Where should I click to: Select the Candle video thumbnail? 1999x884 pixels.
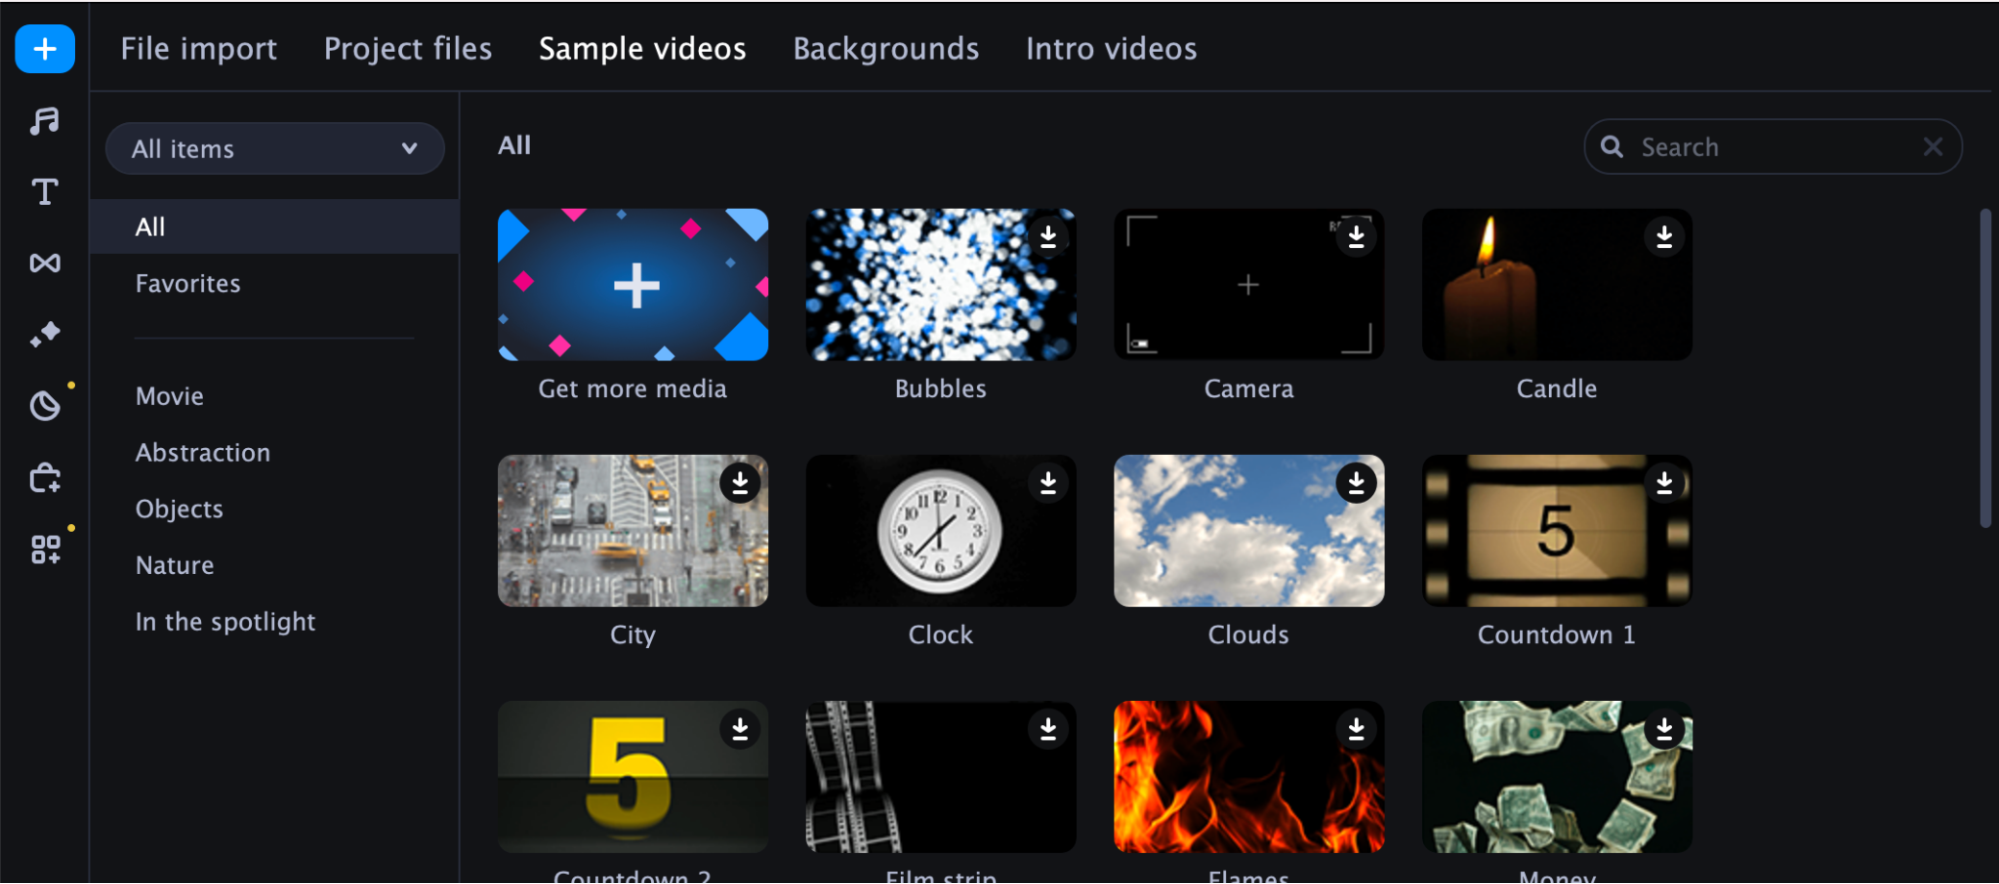click(x=1557, y=285)
